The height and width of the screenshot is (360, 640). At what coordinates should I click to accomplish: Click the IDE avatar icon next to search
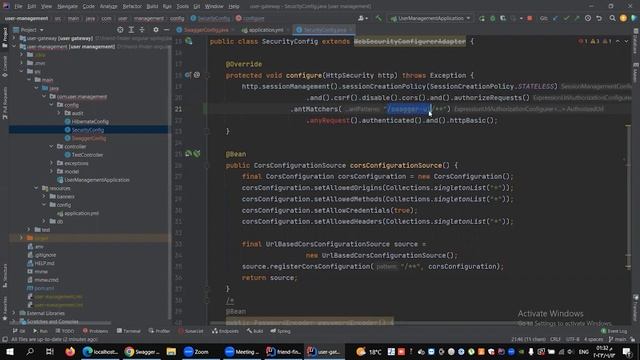tap(623, 18)
